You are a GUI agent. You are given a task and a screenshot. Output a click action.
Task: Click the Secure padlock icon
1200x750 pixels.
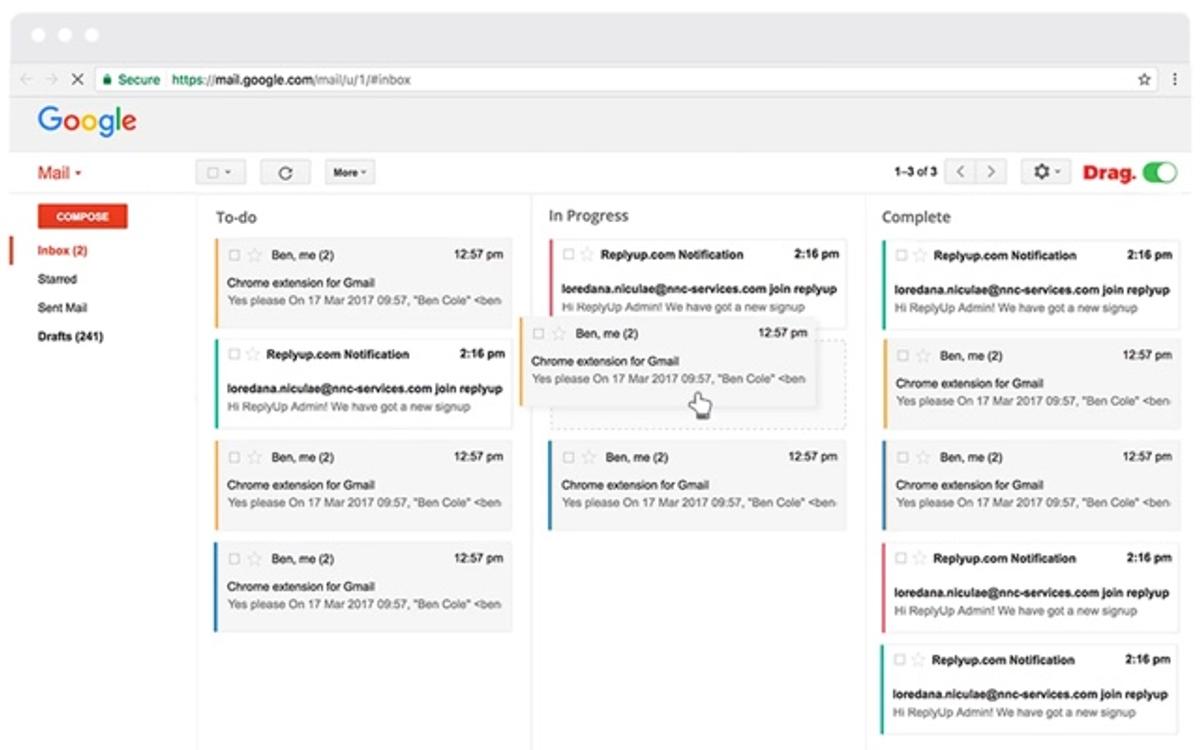pos(107,79)
